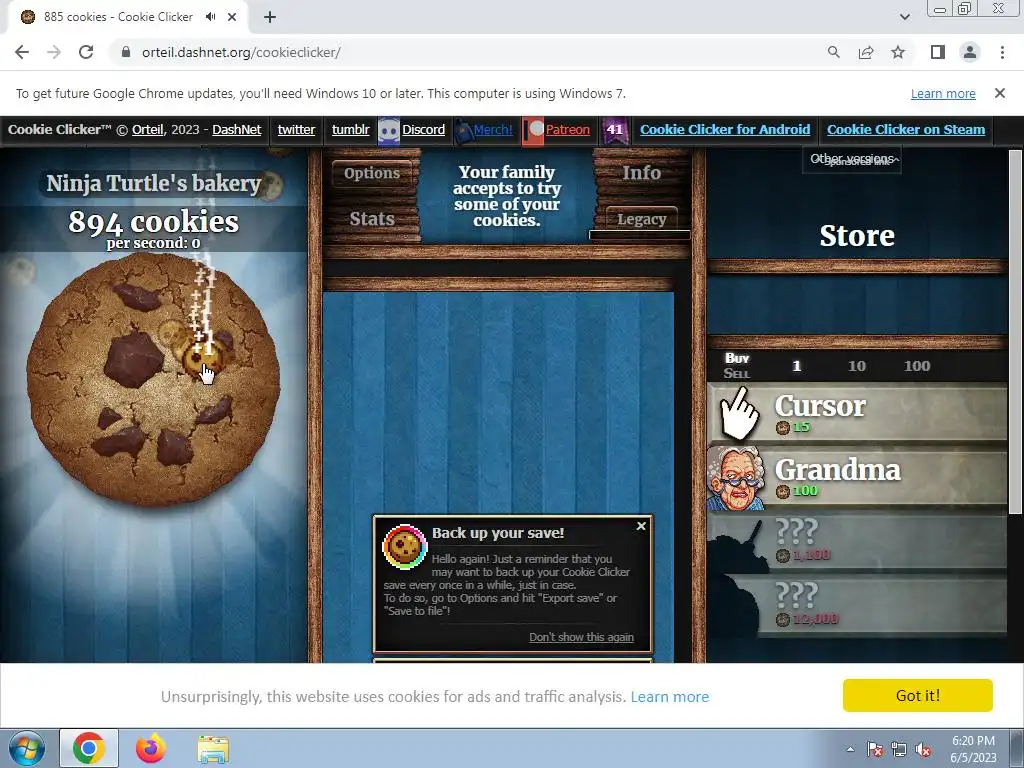
Task: Click the store panel scrollbar
Action: pos(1015,332)
